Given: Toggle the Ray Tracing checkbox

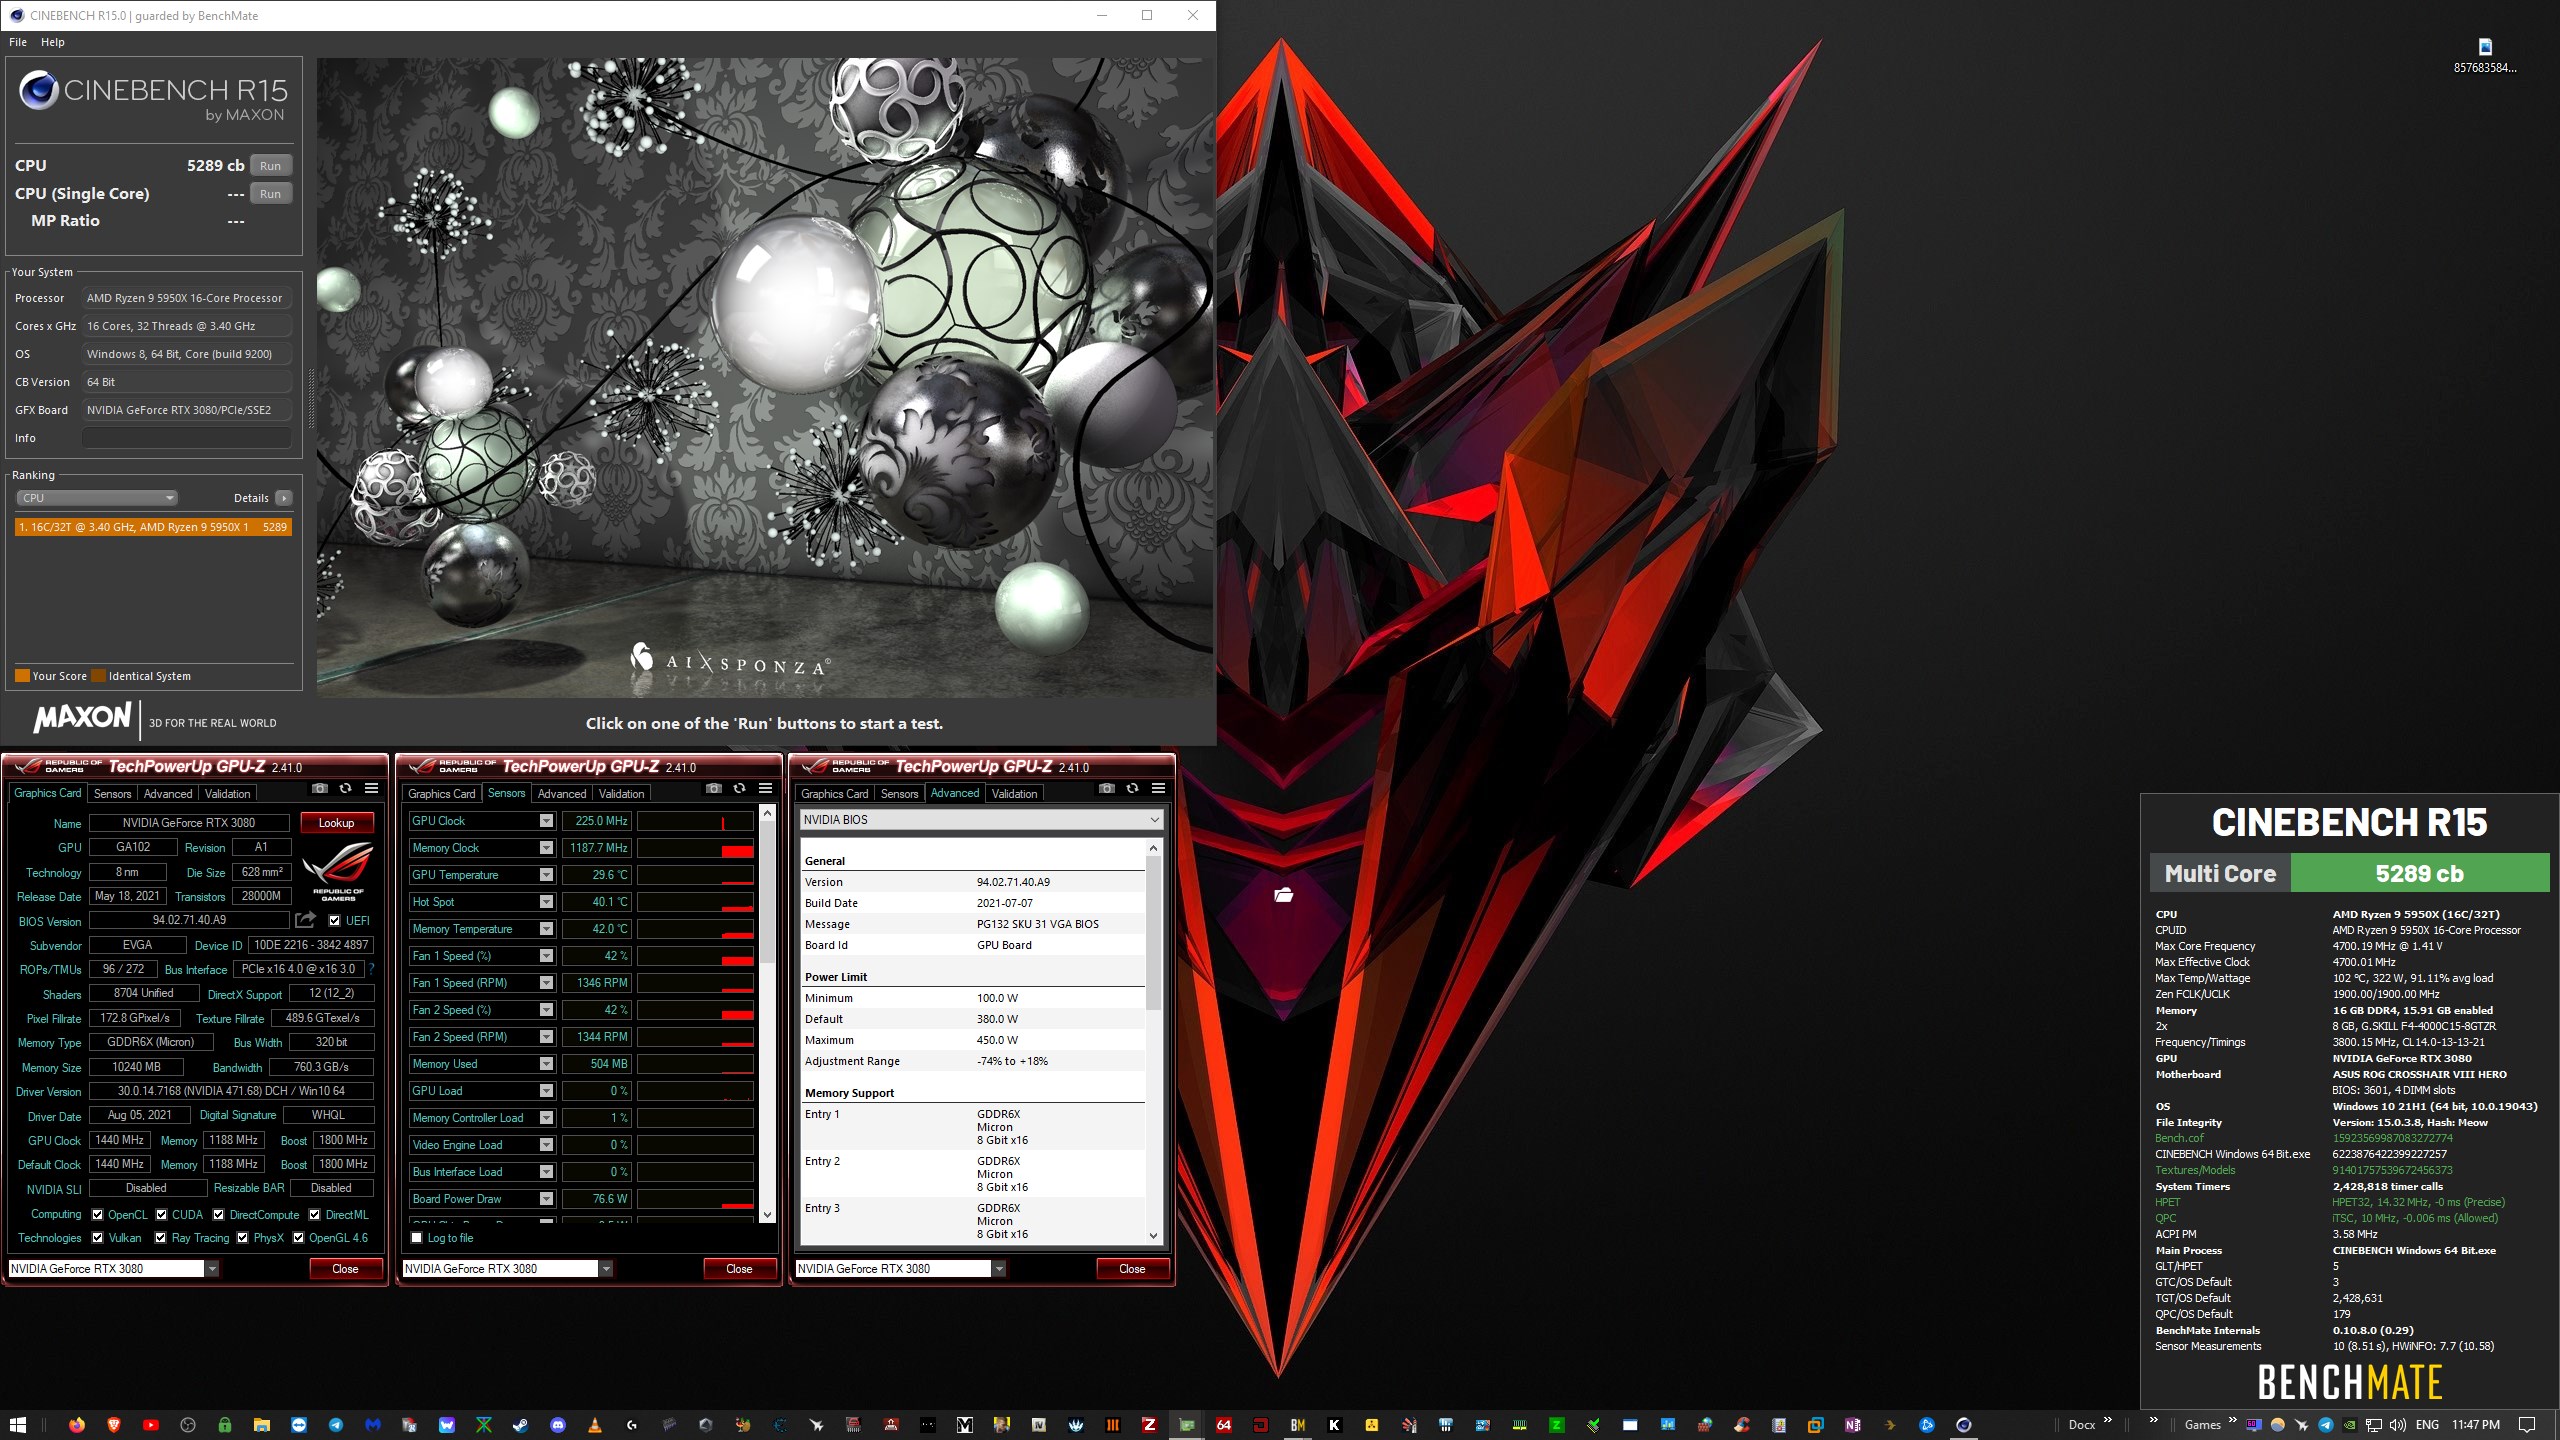Looking at the screenshot, I should (x=161, y=1238).
